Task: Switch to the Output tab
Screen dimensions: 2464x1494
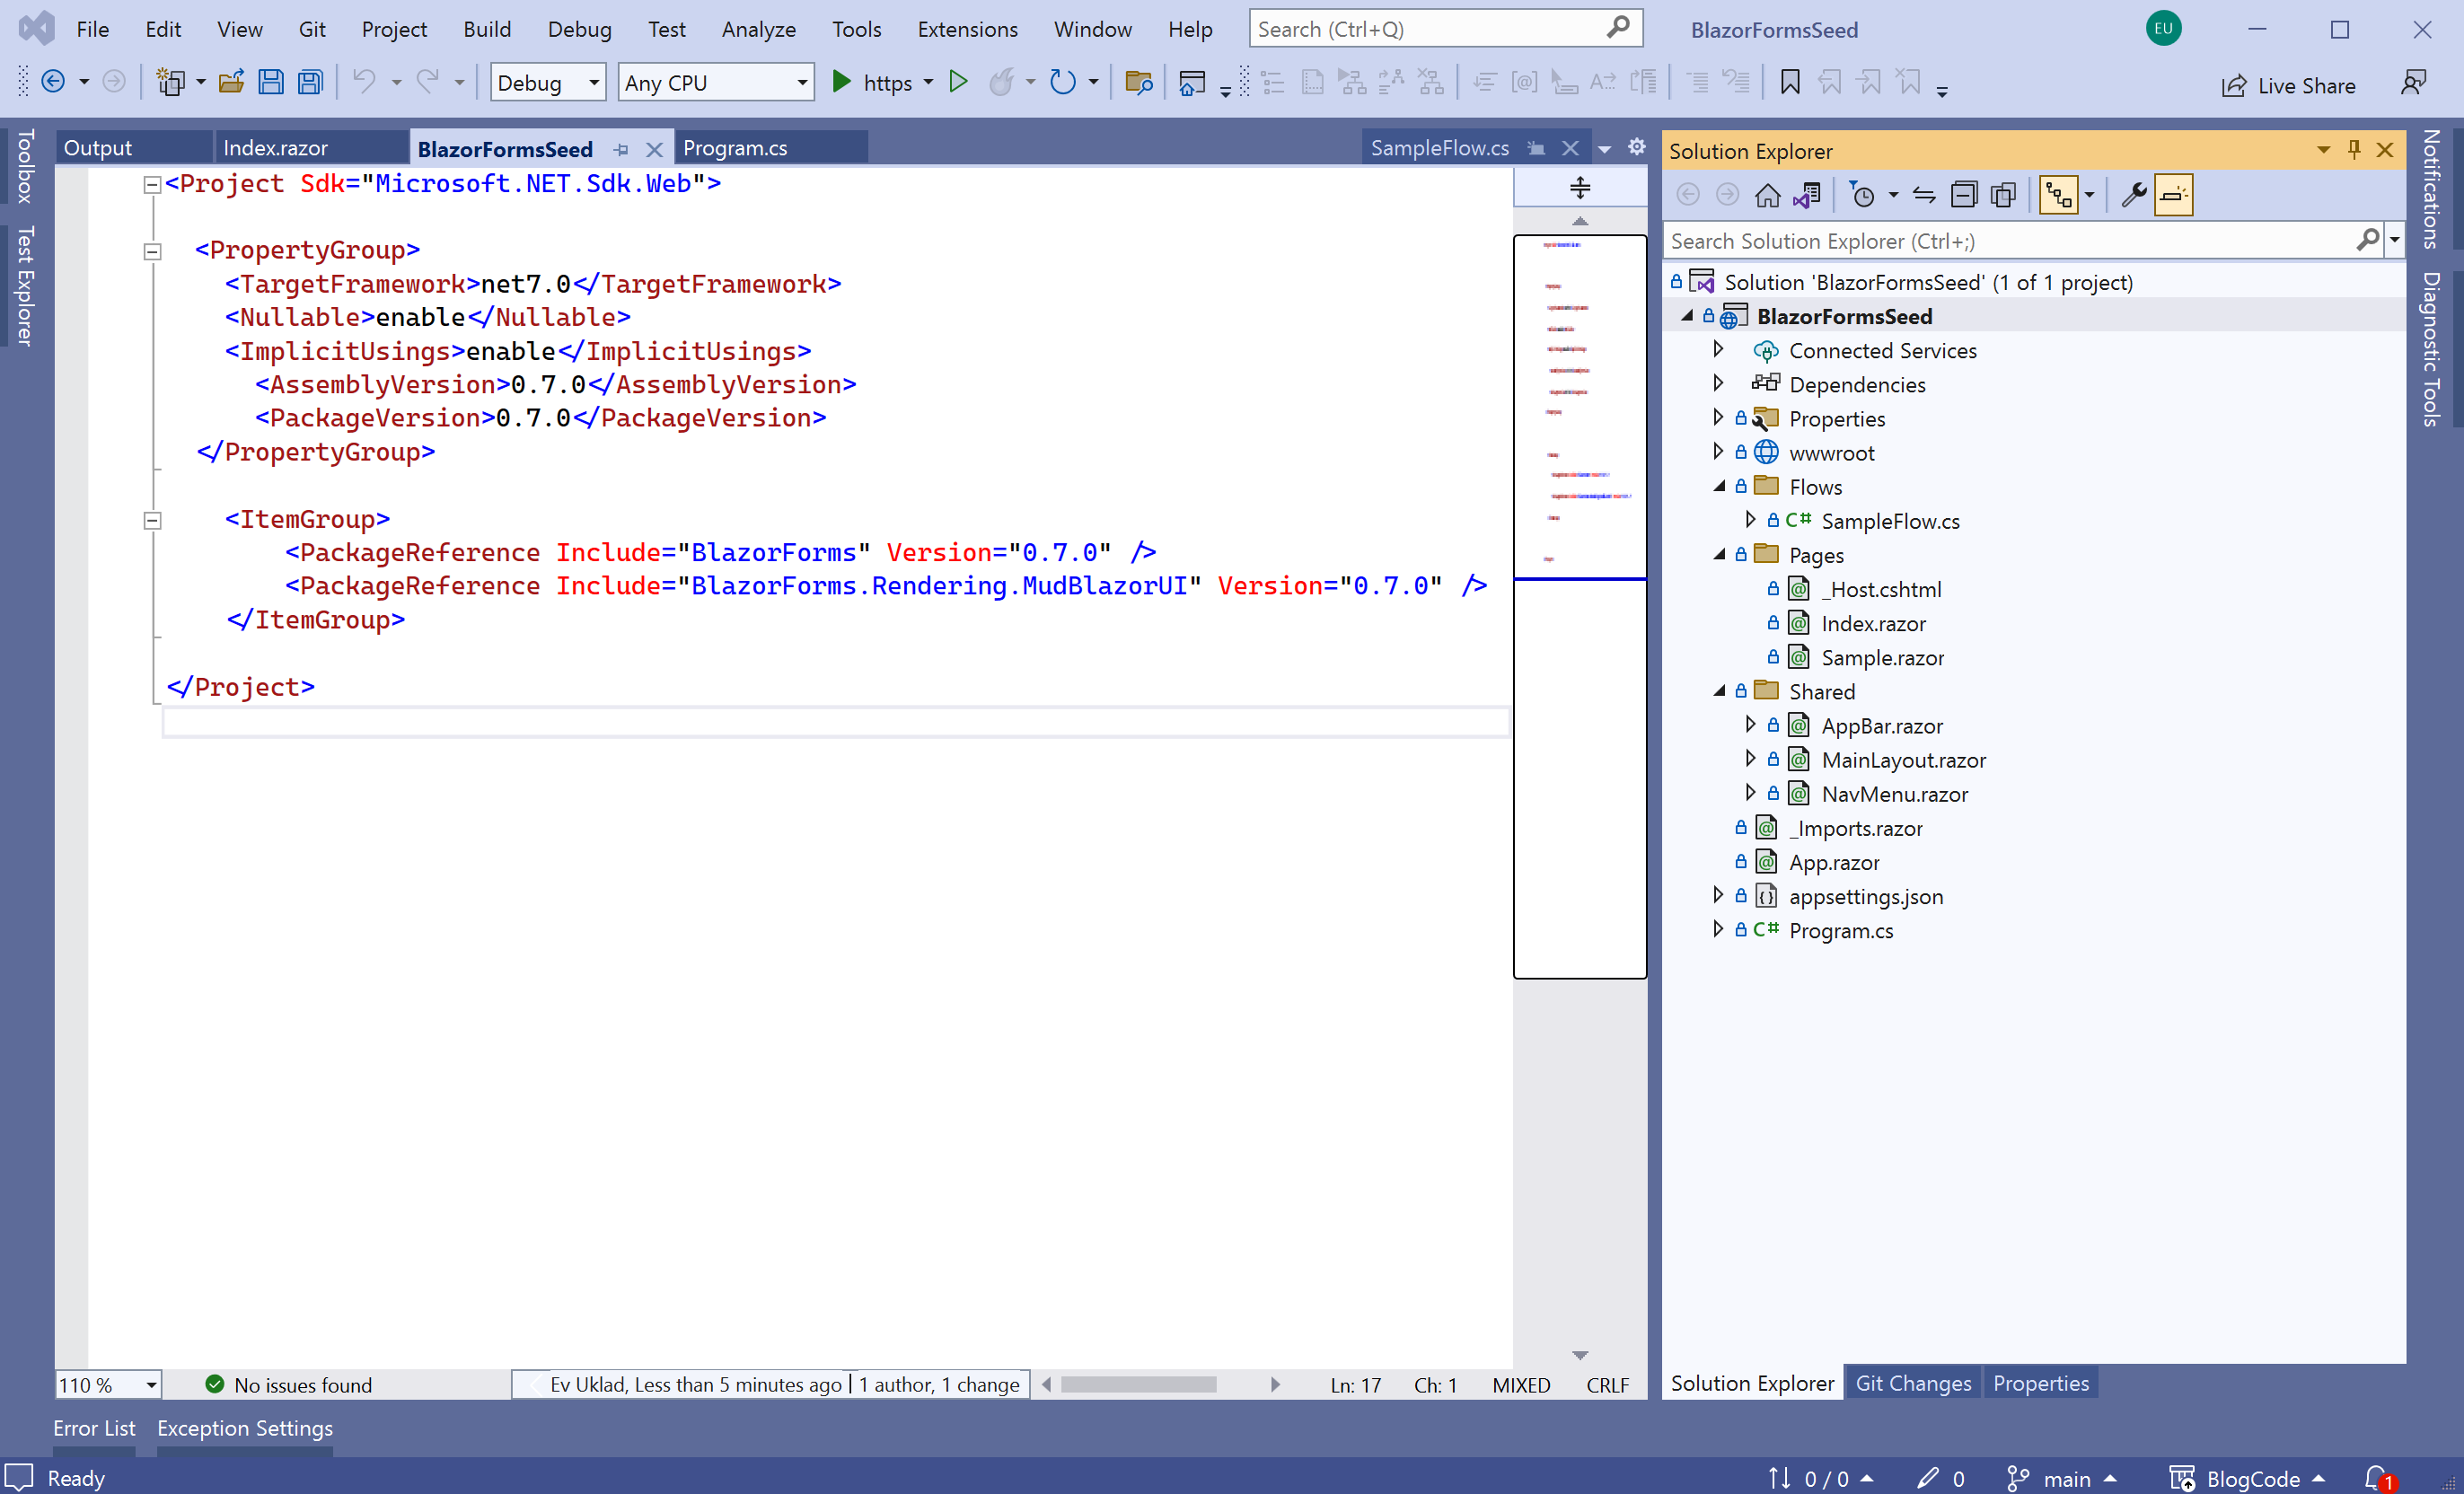Action: 133,147
